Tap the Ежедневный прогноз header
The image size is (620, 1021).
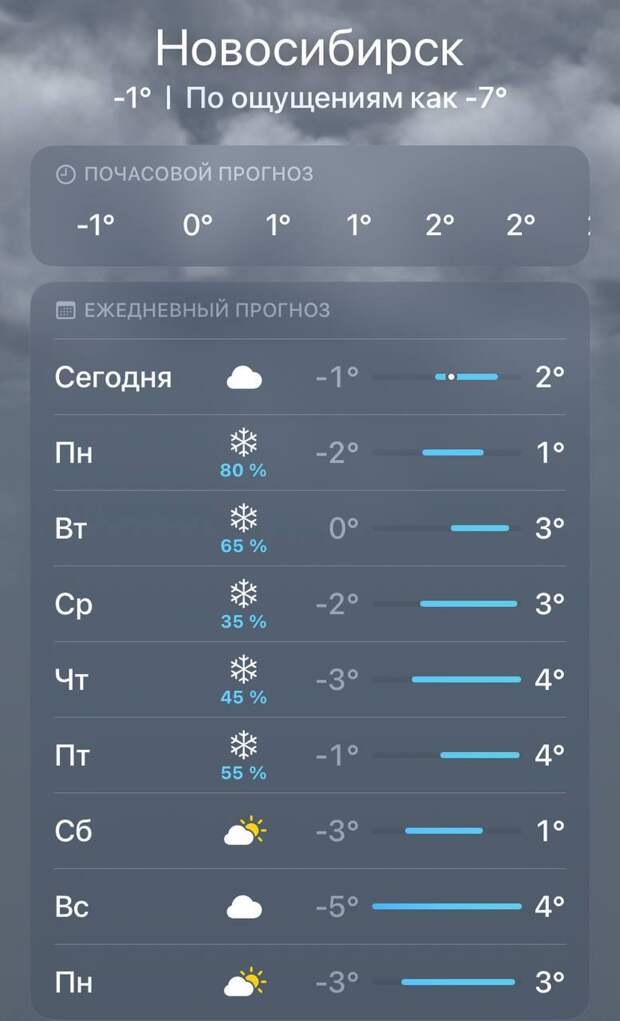206,310
